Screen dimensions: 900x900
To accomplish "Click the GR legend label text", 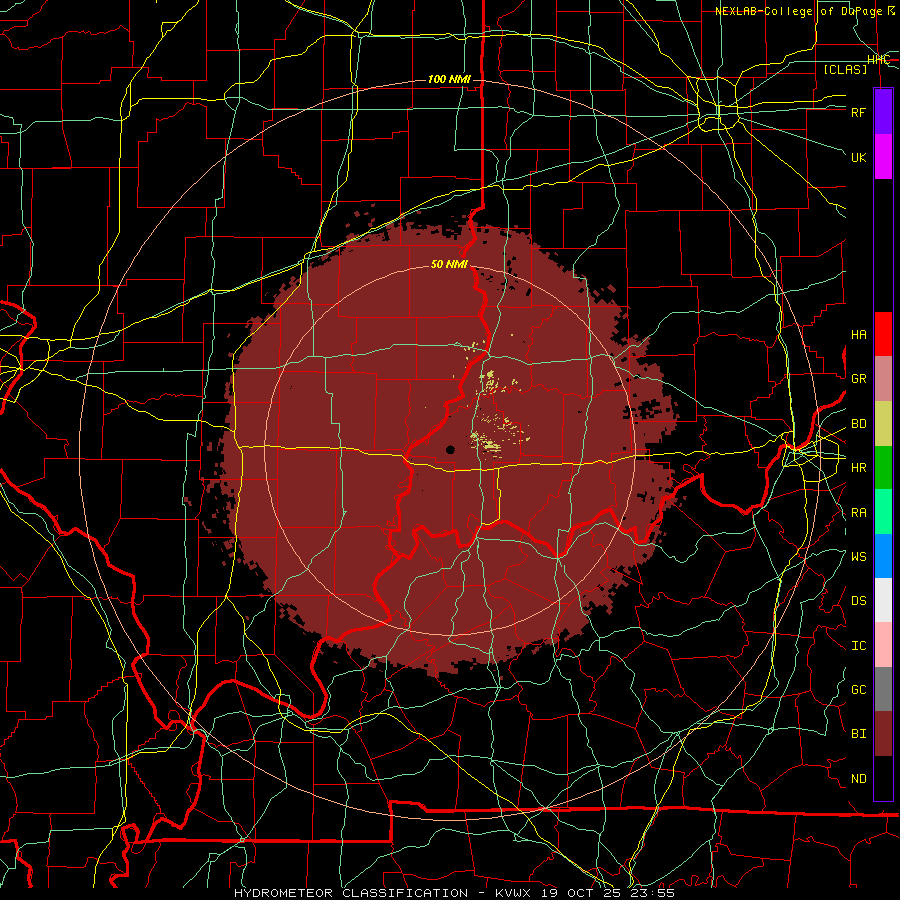I will 858,379.
